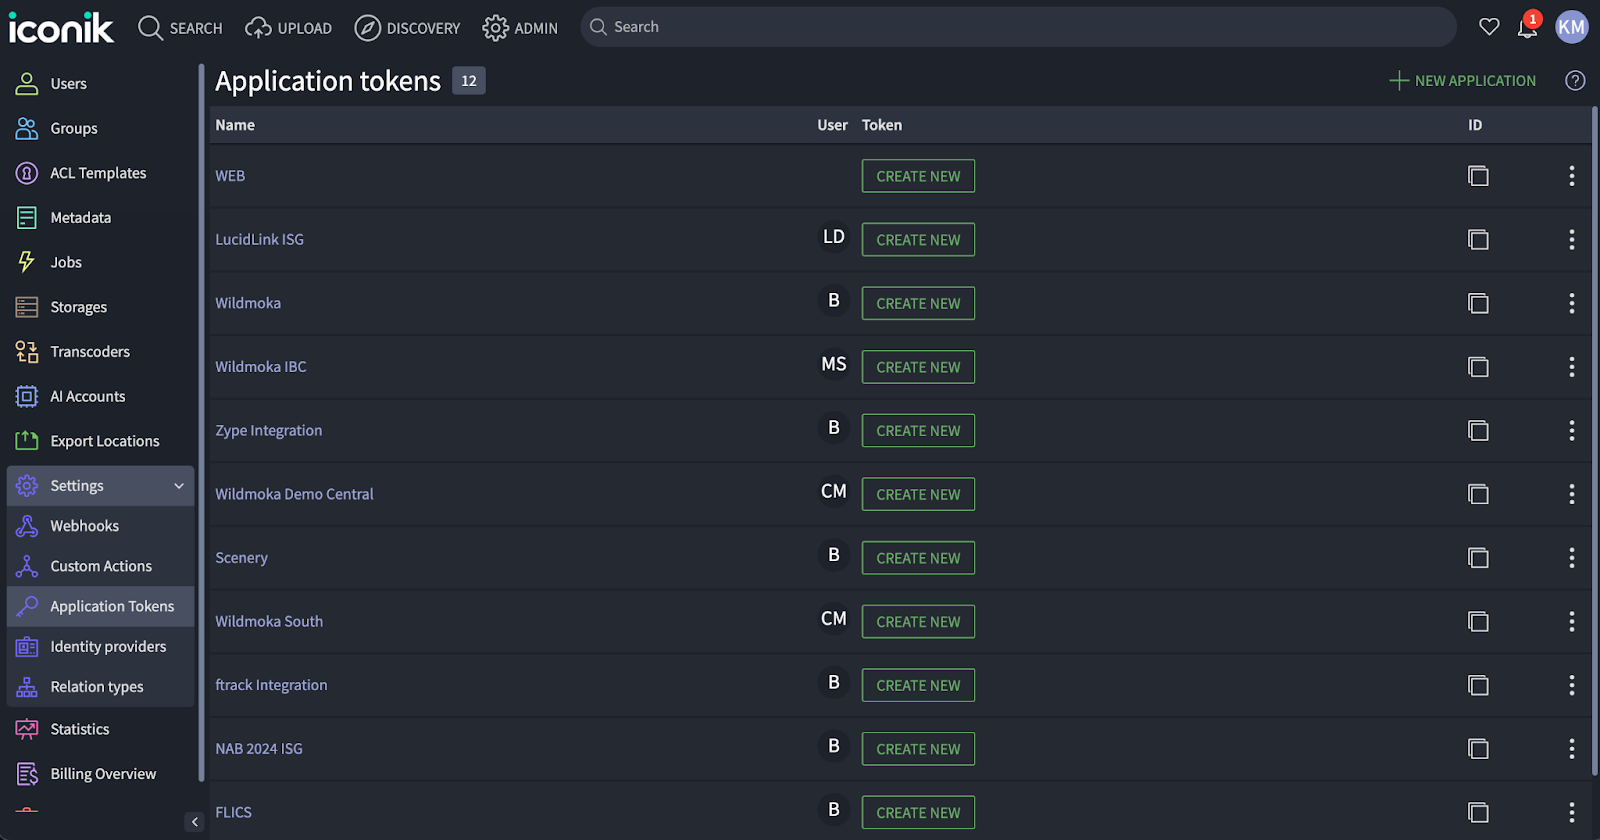This screenshot has width=1600, height=840.
Task: Open the three-dot menu for WEB
Action: coord(1572,176)
